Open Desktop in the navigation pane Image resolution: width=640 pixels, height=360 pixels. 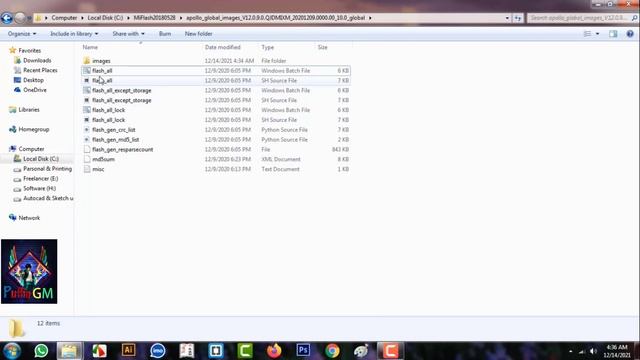pos(33,80)
